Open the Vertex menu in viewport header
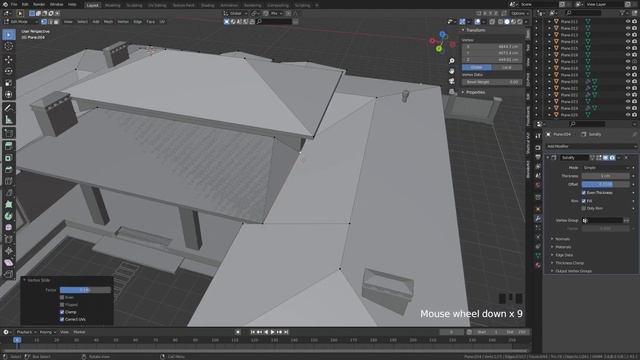 click(x=123, y=22)
